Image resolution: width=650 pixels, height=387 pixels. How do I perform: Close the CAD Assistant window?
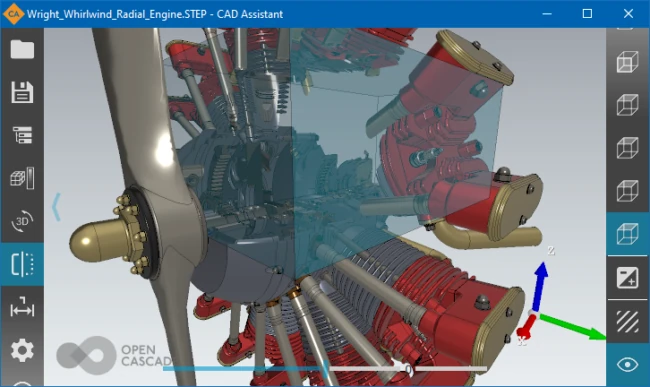628,14
